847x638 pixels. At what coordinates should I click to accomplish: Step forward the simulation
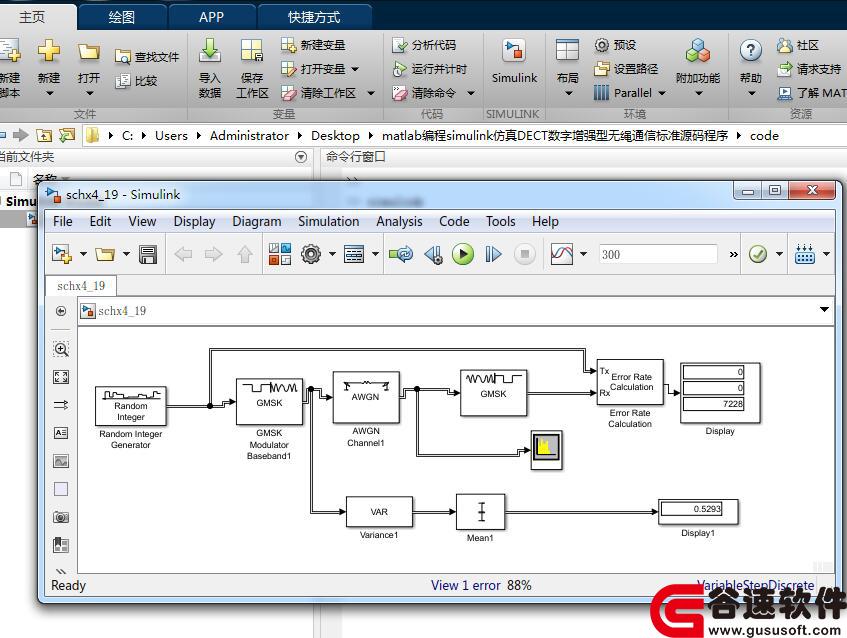[x=493, y=254]
